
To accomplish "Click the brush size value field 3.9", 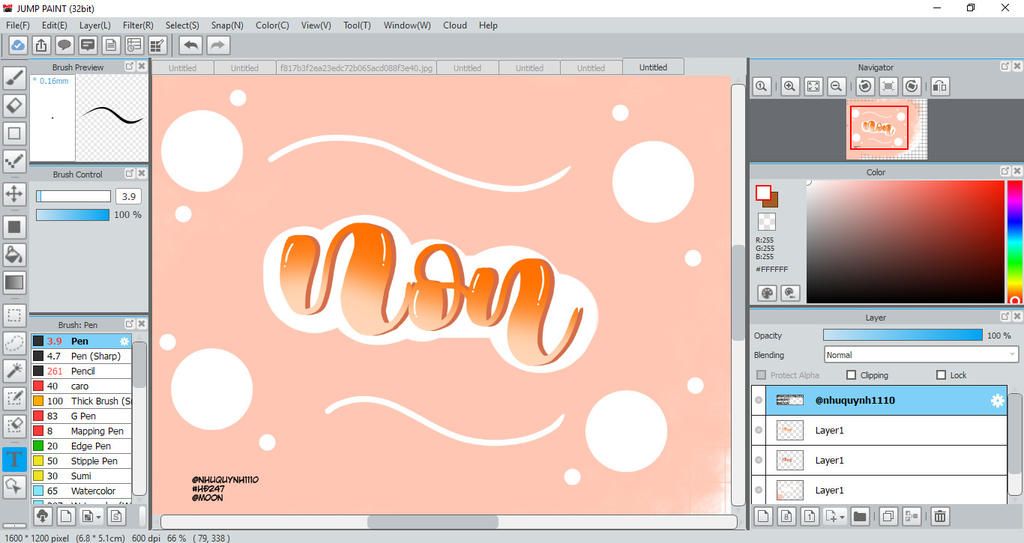I will [129, 196].
